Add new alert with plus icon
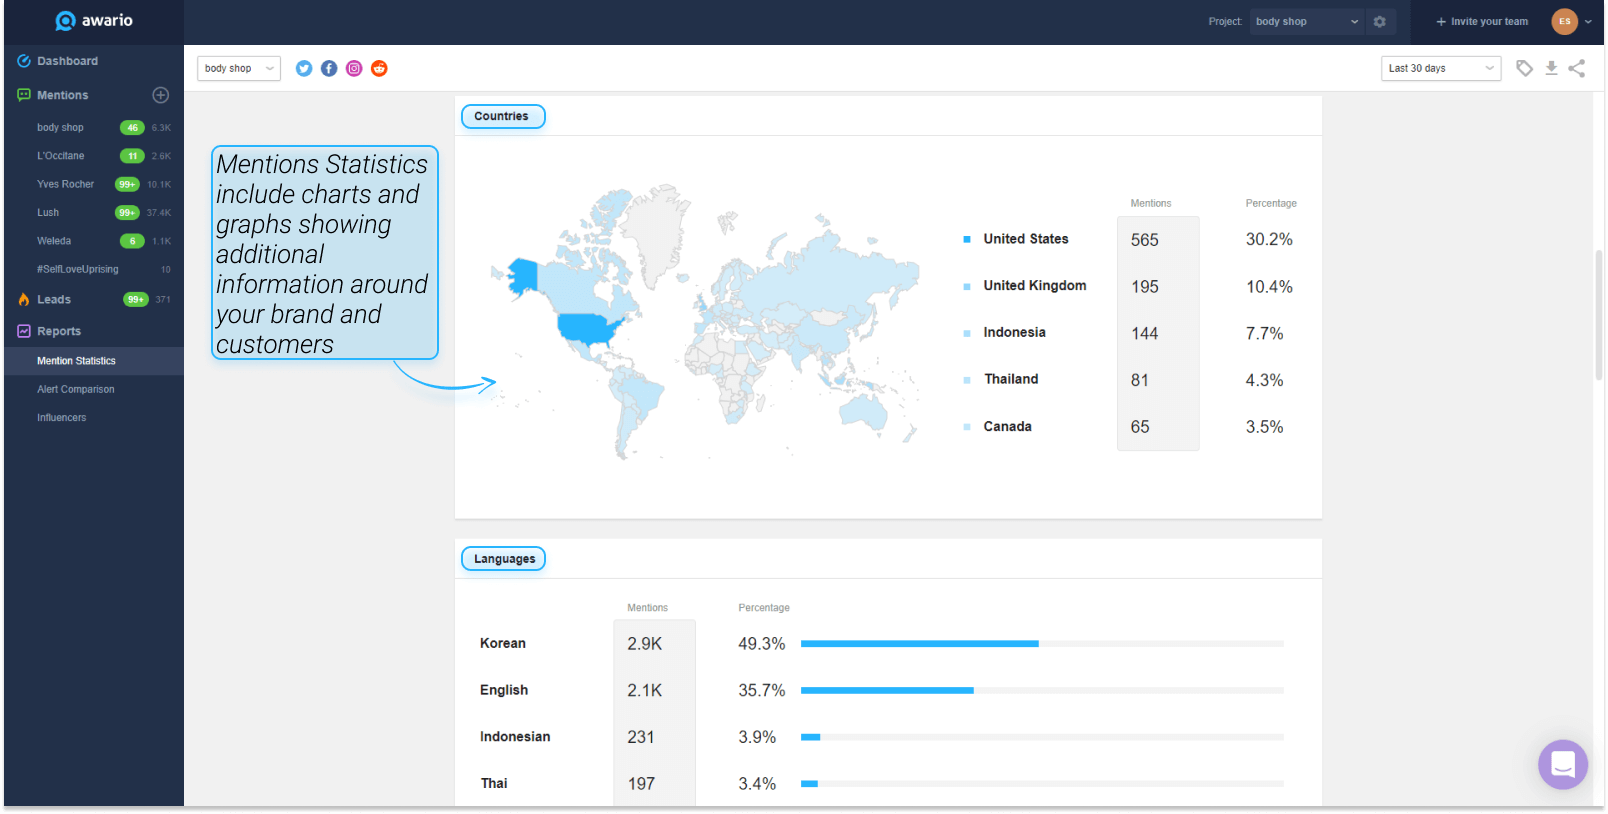Image resolution: width=1608 pixels, height=814 pixels. (160, 95)
